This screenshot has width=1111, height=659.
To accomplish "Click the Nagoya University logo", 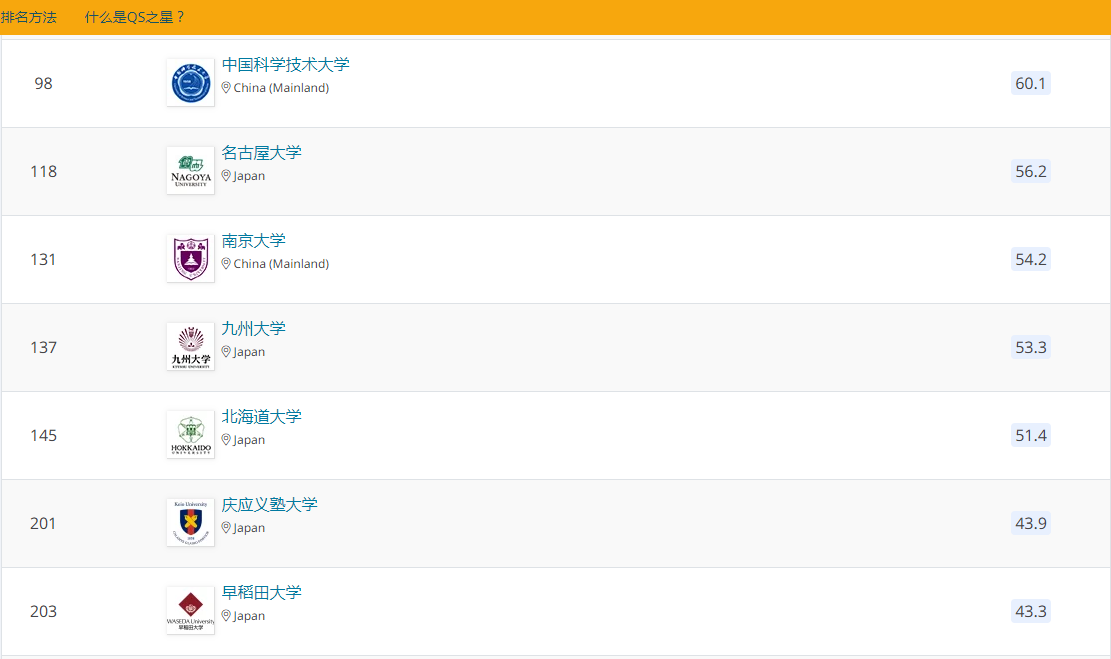I will pos(191,171).
